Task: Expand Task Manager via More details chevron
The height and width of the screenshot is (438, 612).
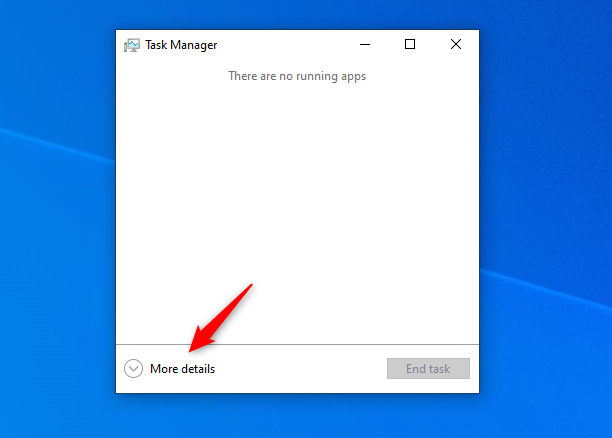Action: [133, 369]
